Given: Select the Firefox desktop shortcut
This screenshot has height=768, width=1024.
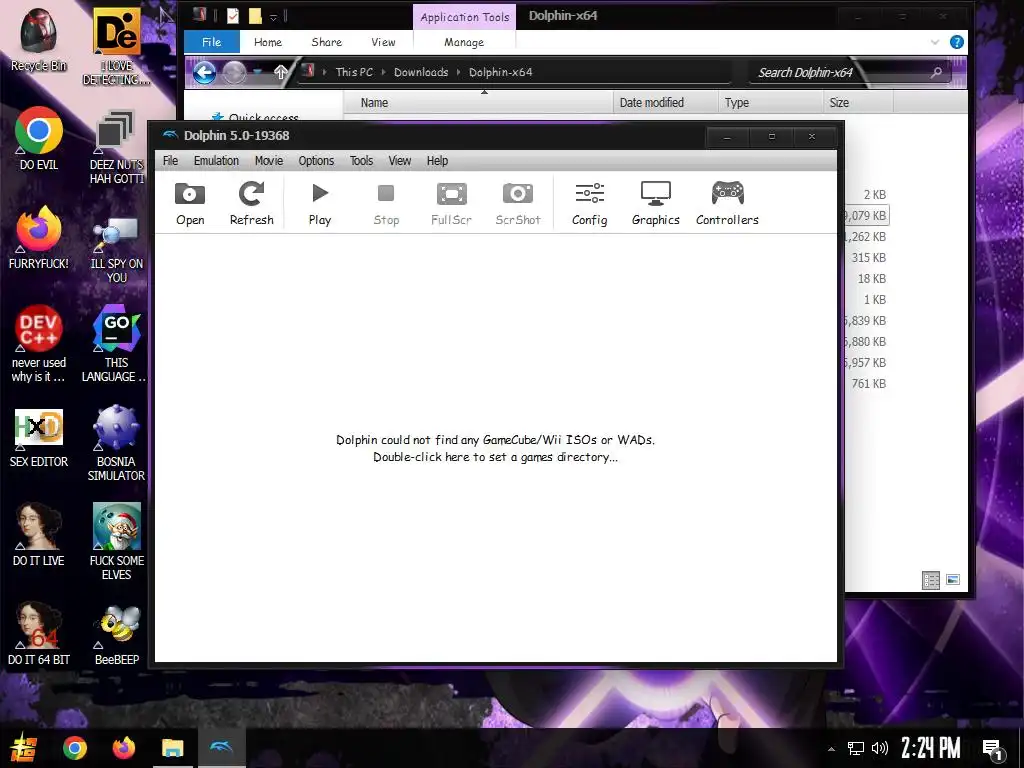Looking at the screenshot, I should [x=39, y=238].
